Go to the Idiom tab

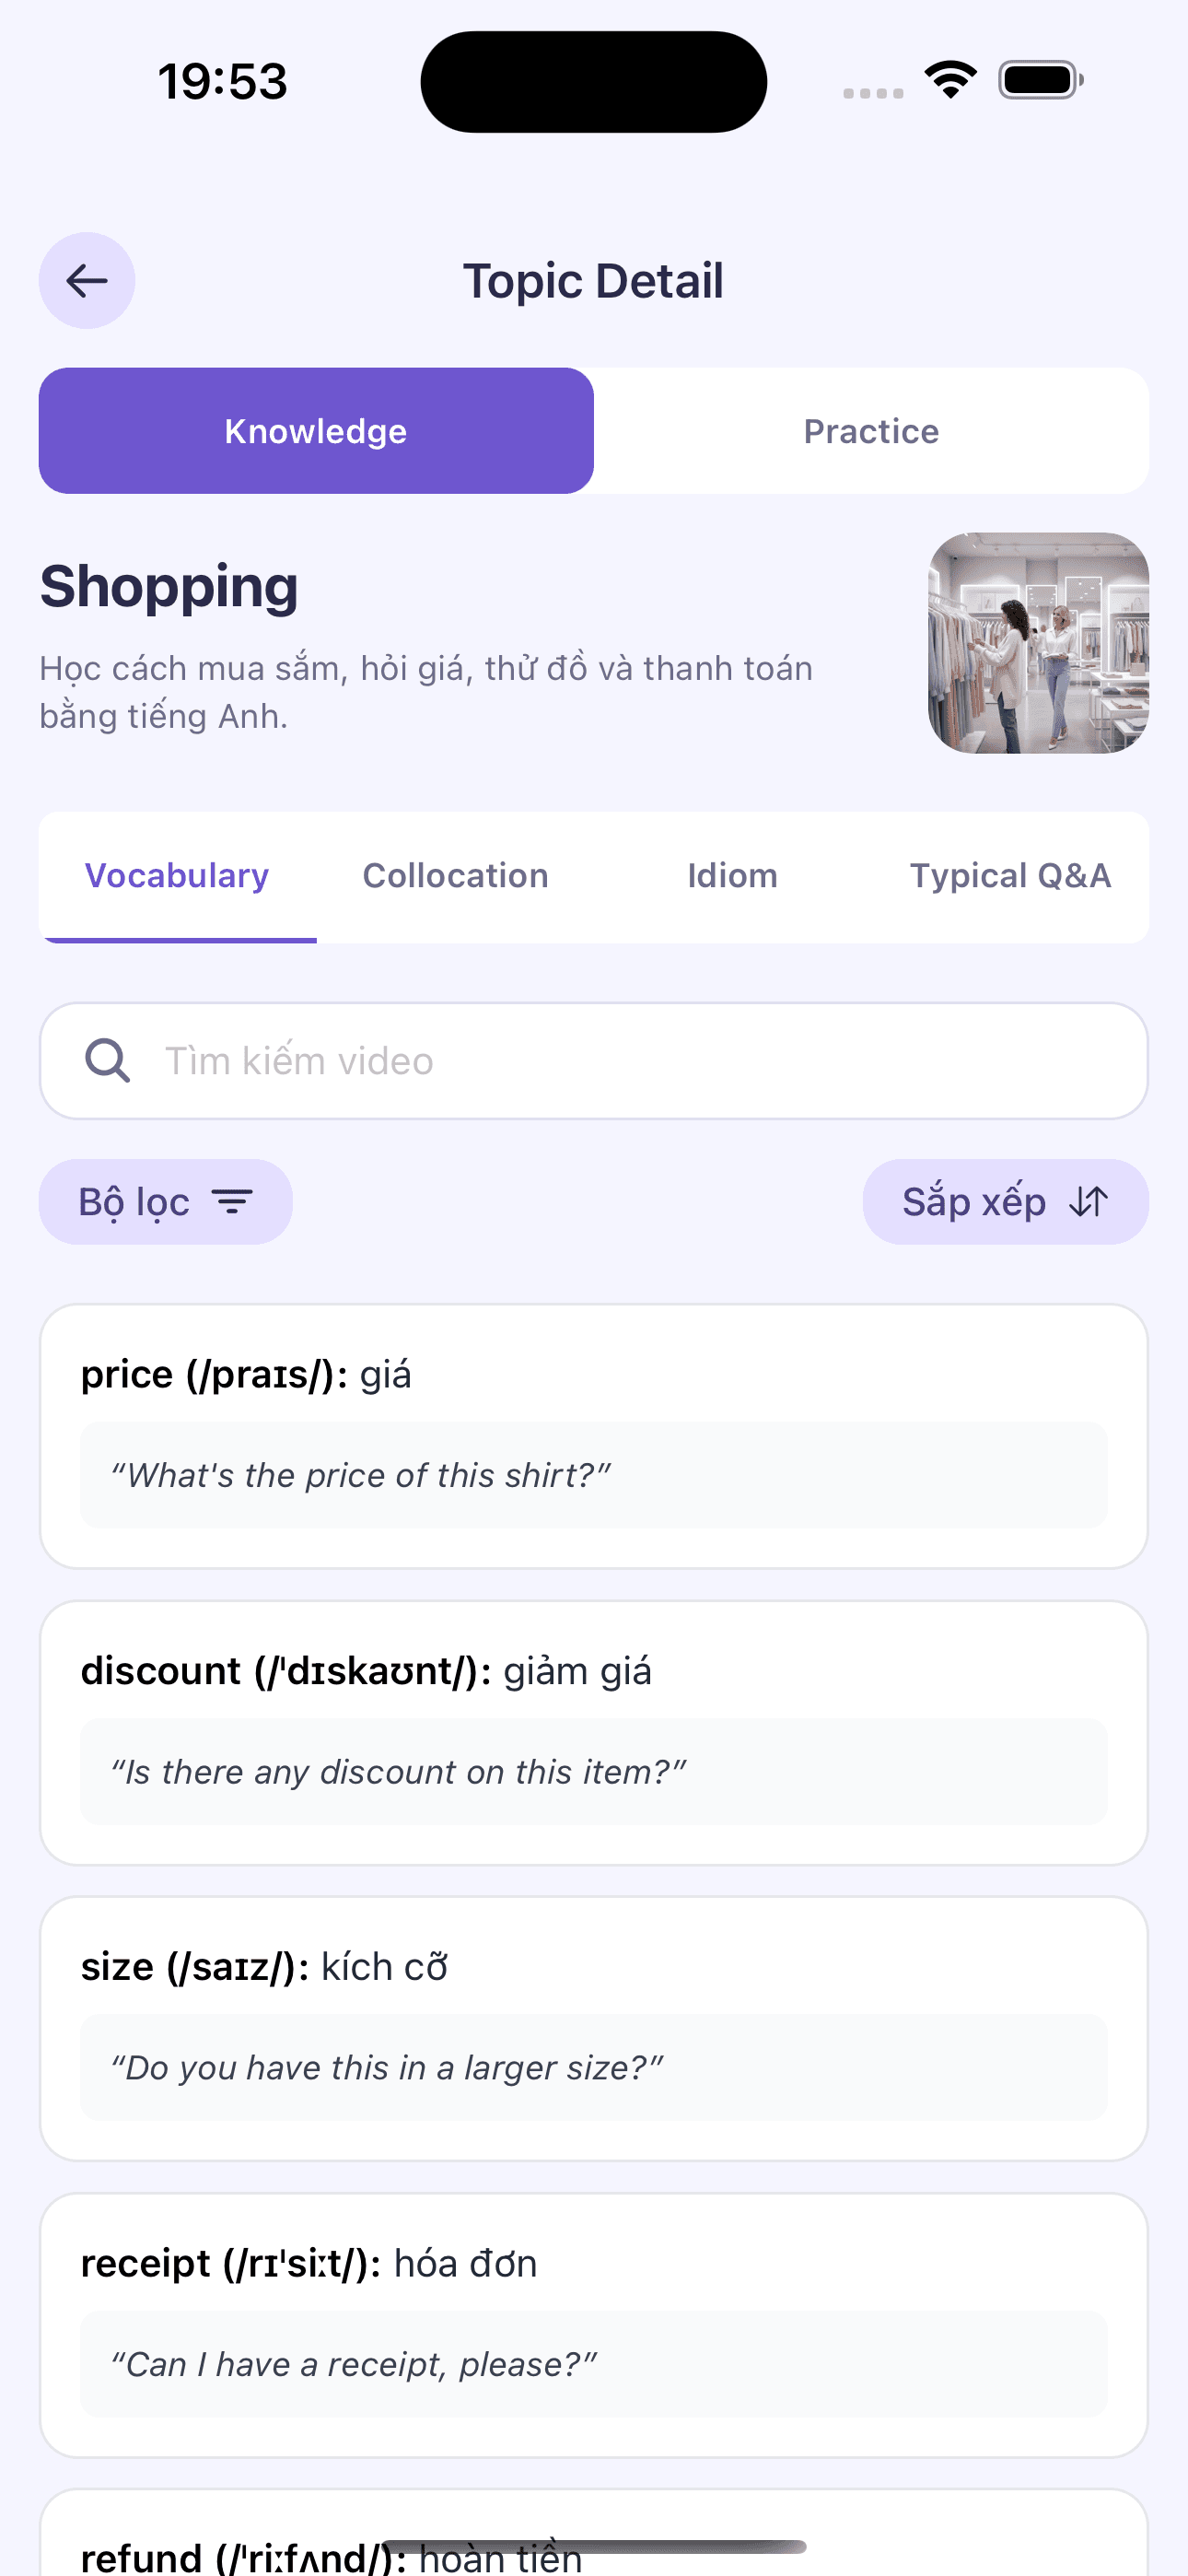pos(732,876)
